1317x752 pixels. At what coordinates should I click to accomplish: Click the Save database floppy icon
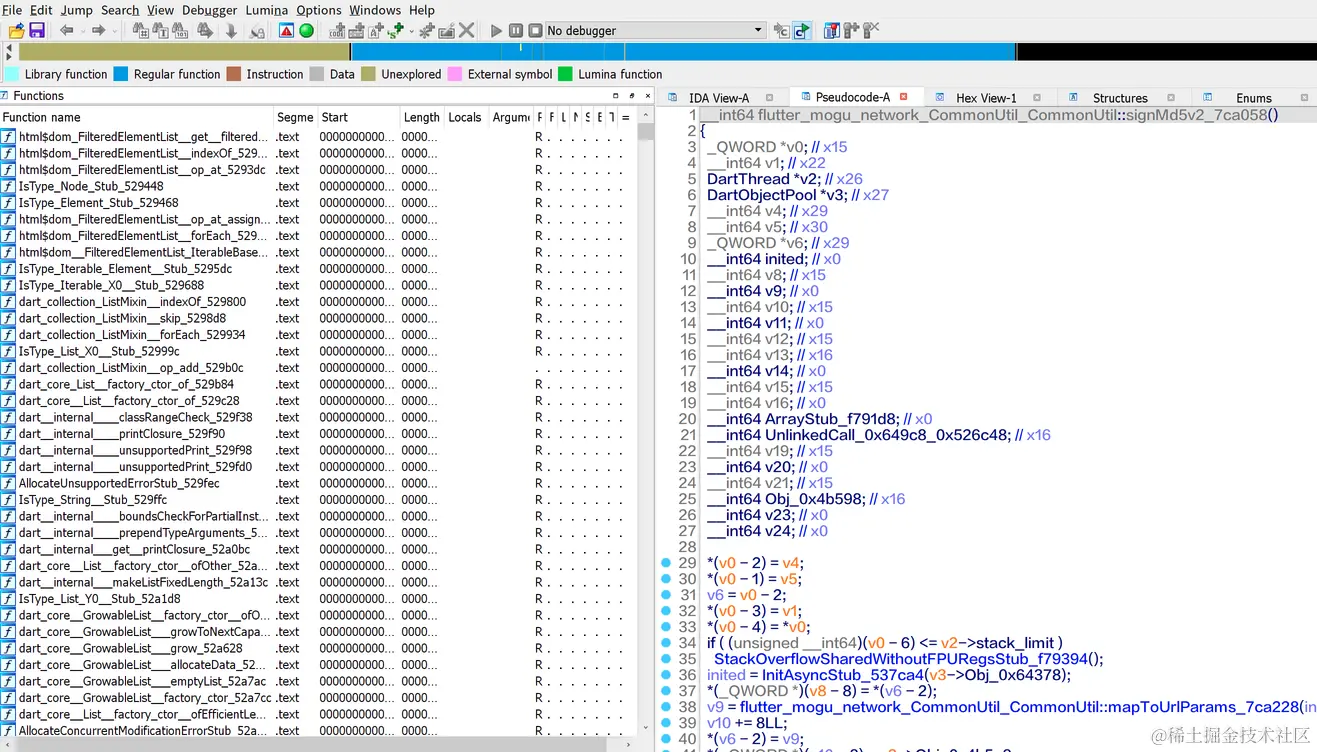(37, 30)
